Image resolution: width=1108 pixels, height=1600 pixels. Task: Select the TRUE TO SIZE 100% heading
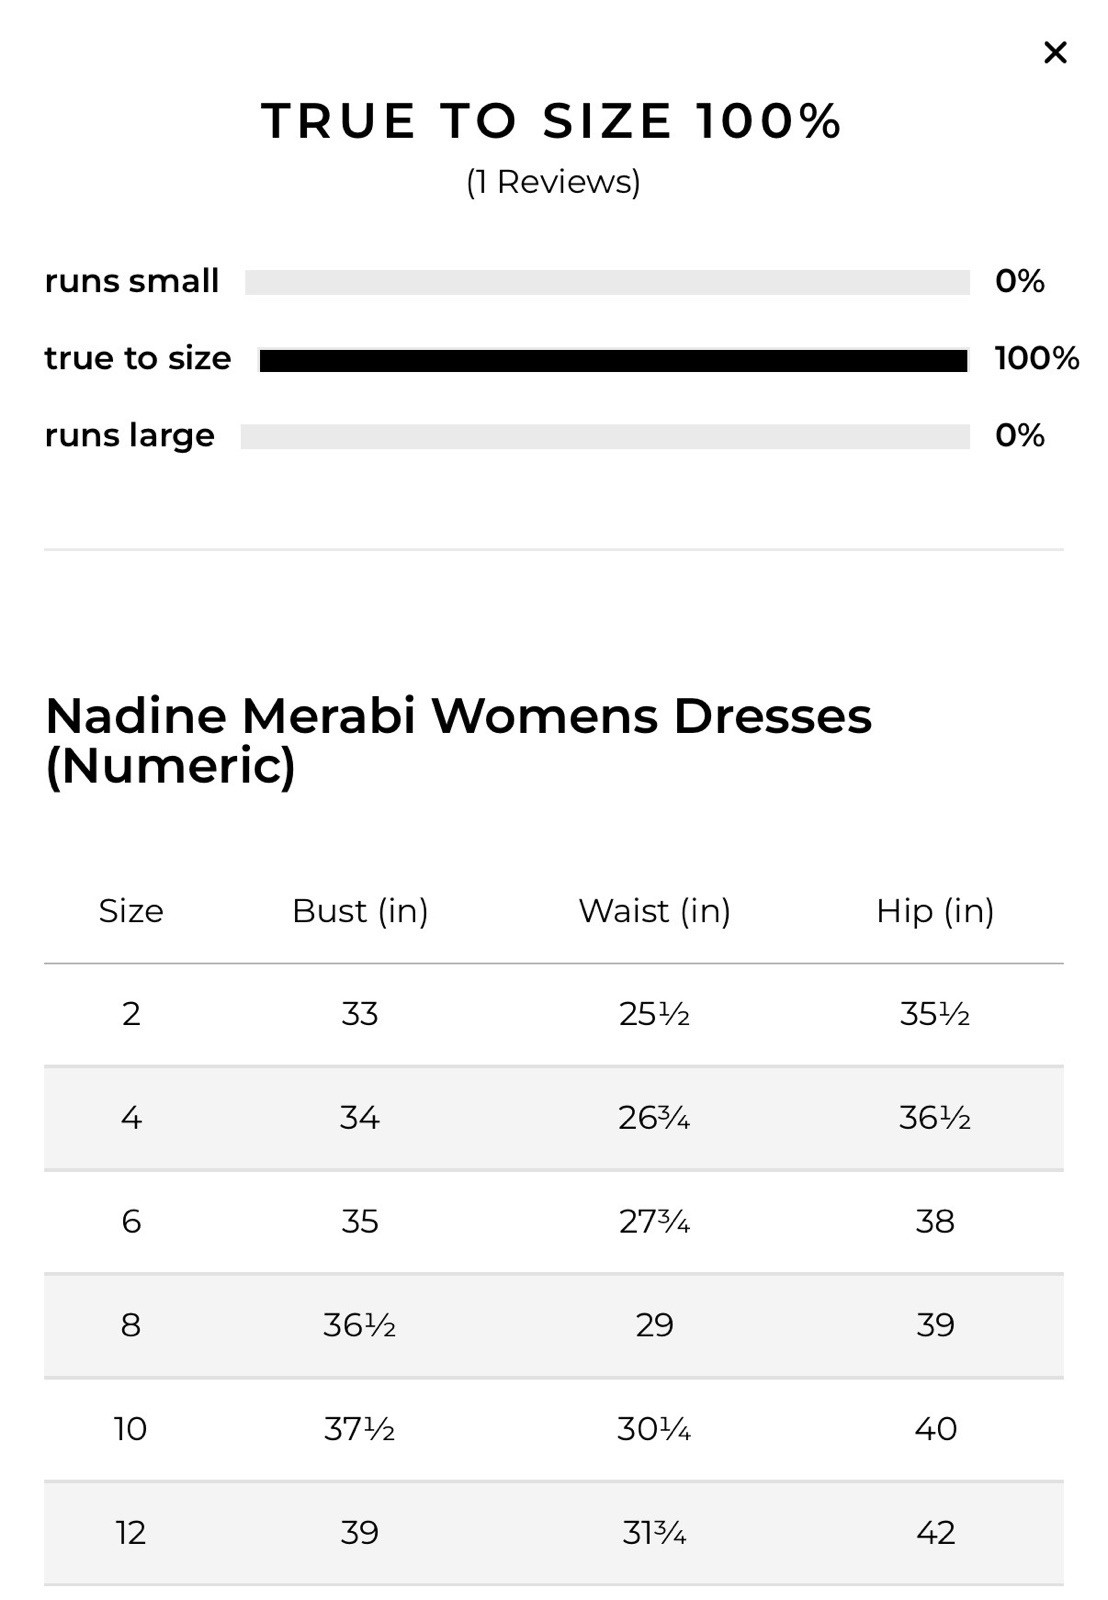click(553, 121)
